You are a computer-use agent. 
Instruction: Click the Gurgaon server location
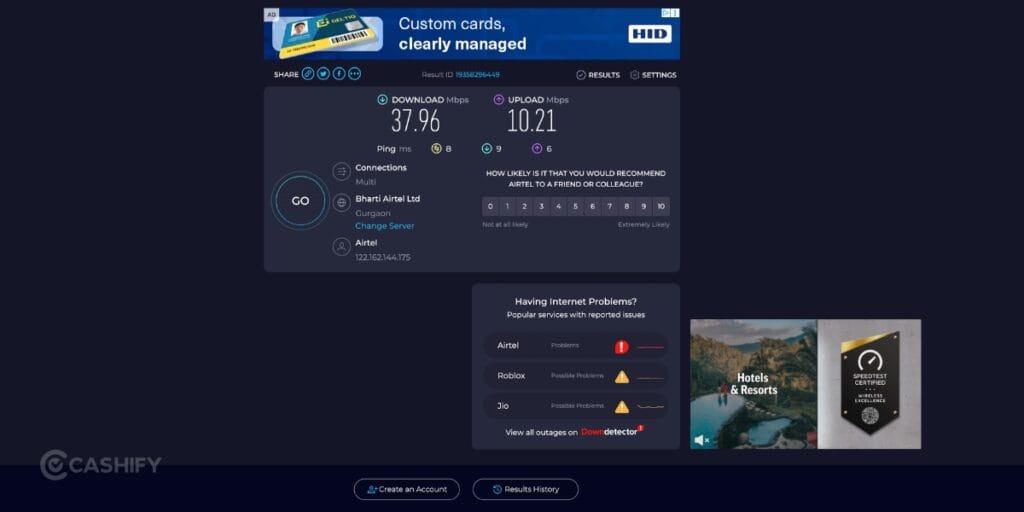[373, 214]
